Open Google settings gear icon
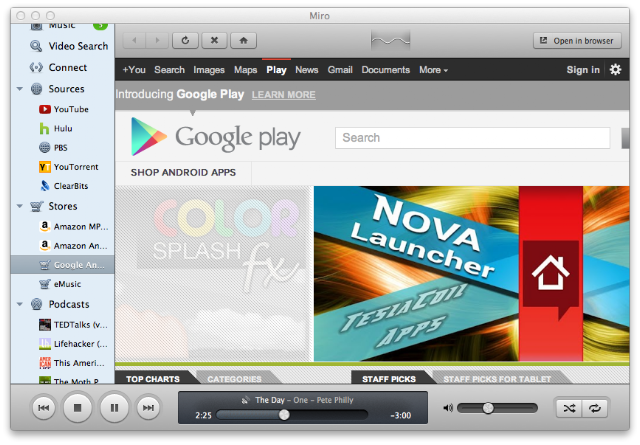Screen dimensions: 640x445 (615, 69)
